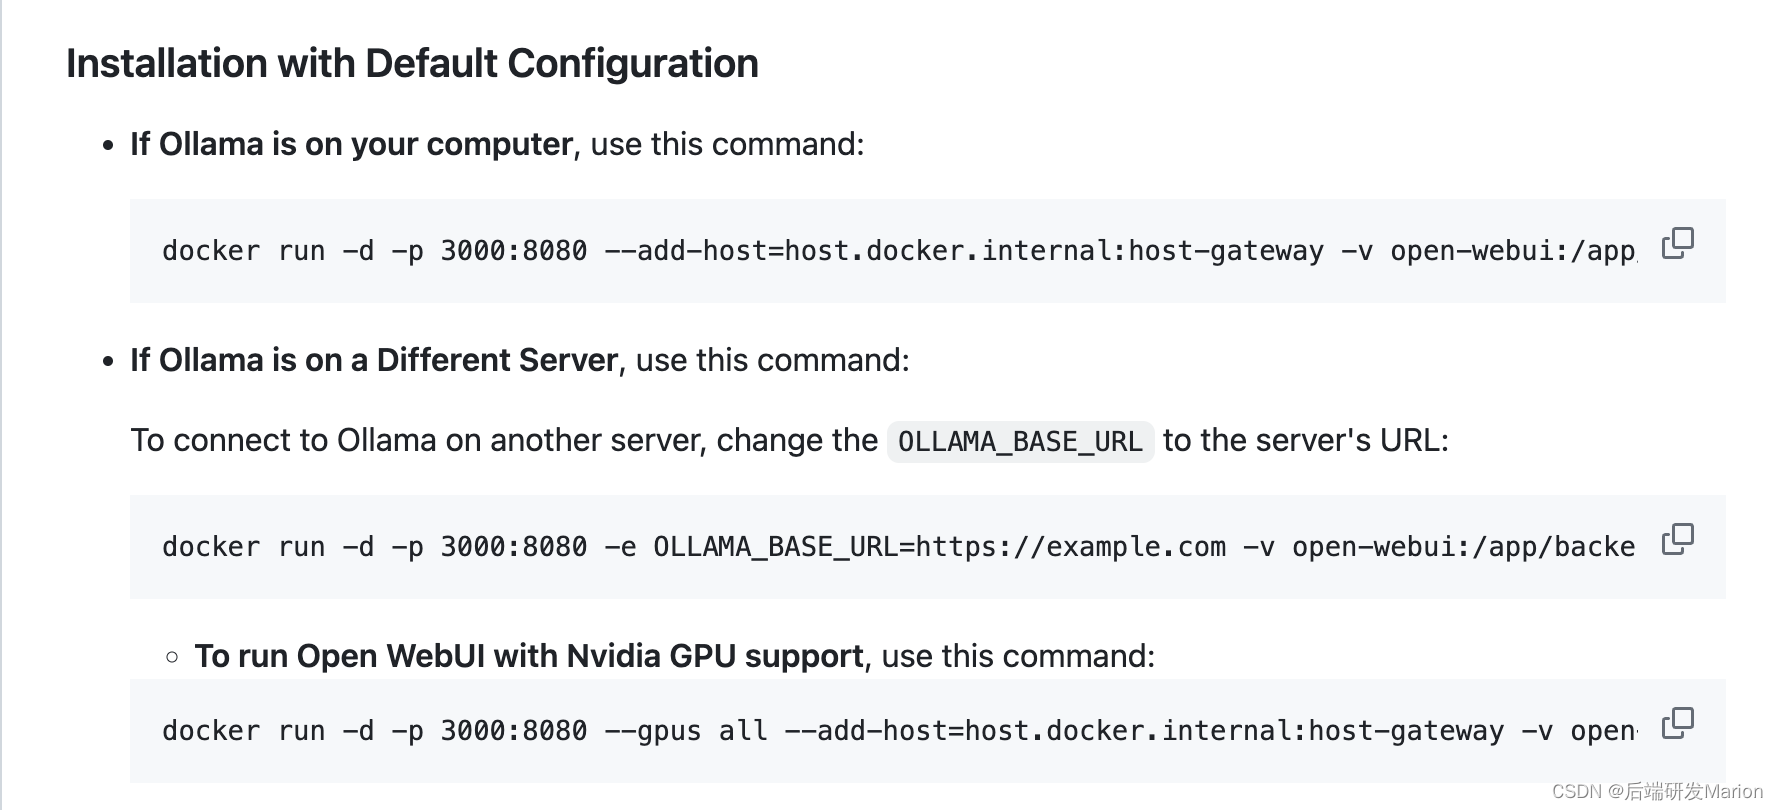Click the 3000:8080 port in the first command
This screenshot has height=810, width=1778.
513,251
